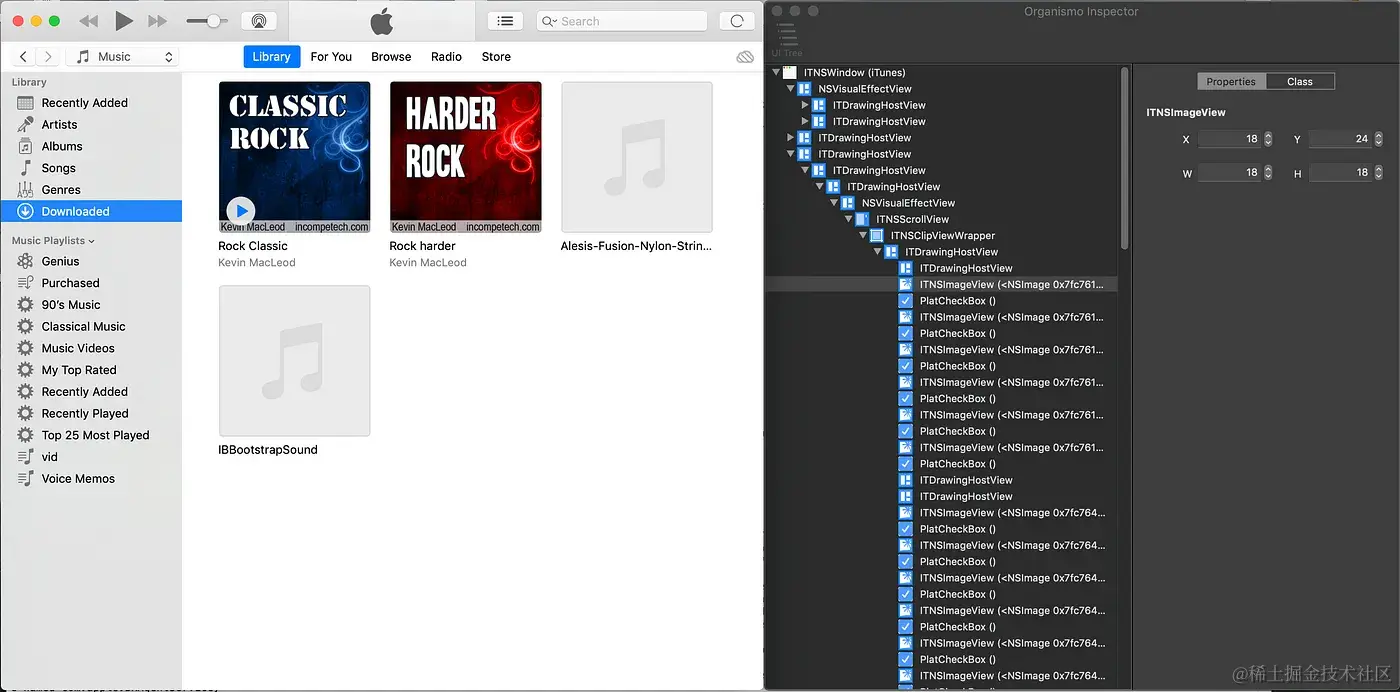This screenshot has width=1400, height=692.
Task: Click the Y value field showing 24
Action: [x=1340, y=139]
